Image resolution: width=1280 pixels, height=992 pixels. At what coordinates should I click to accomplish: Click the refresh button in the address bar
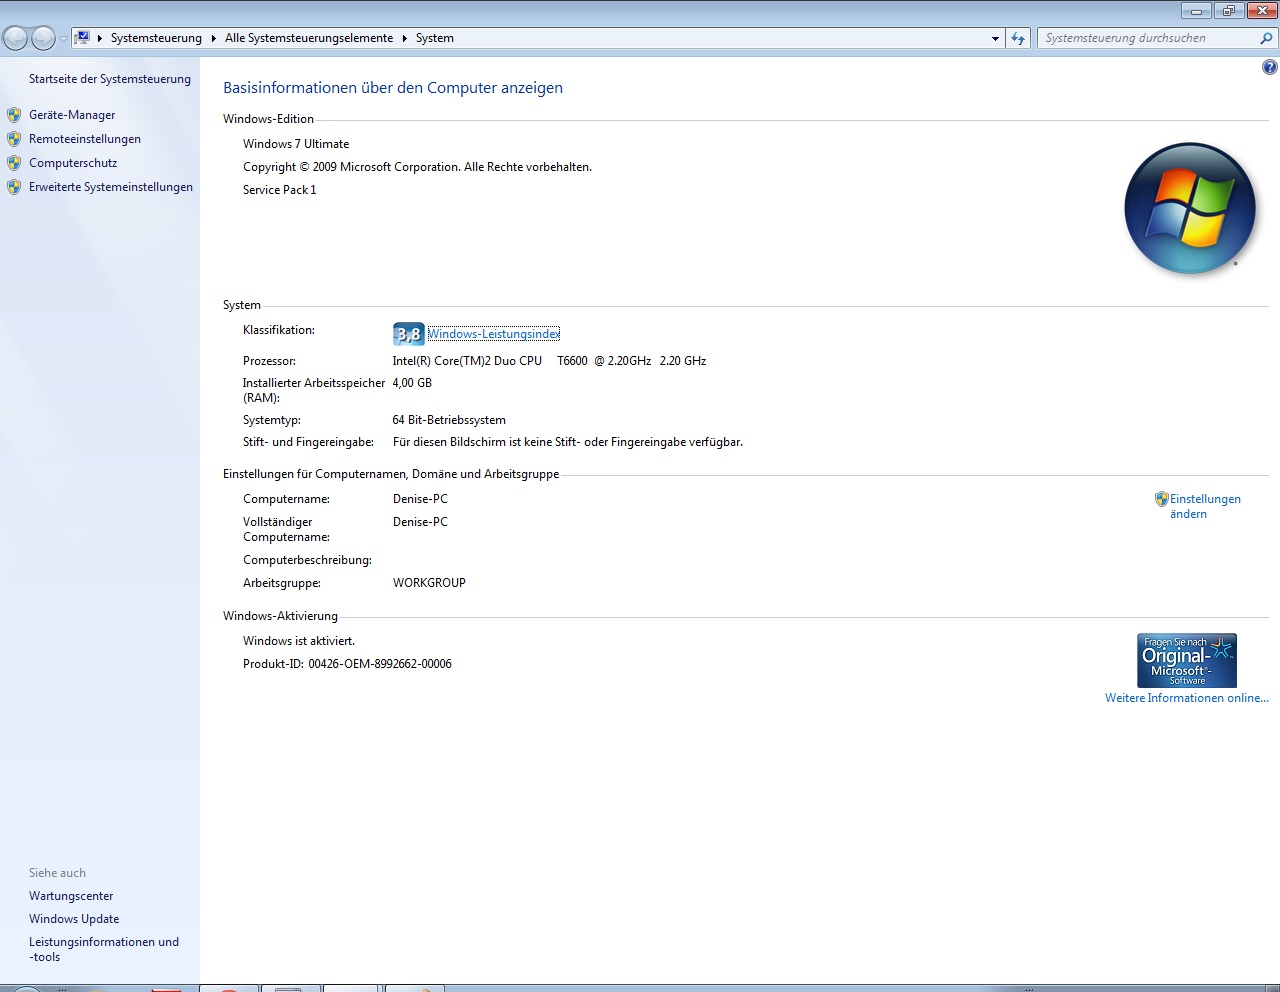[1018, 38]
